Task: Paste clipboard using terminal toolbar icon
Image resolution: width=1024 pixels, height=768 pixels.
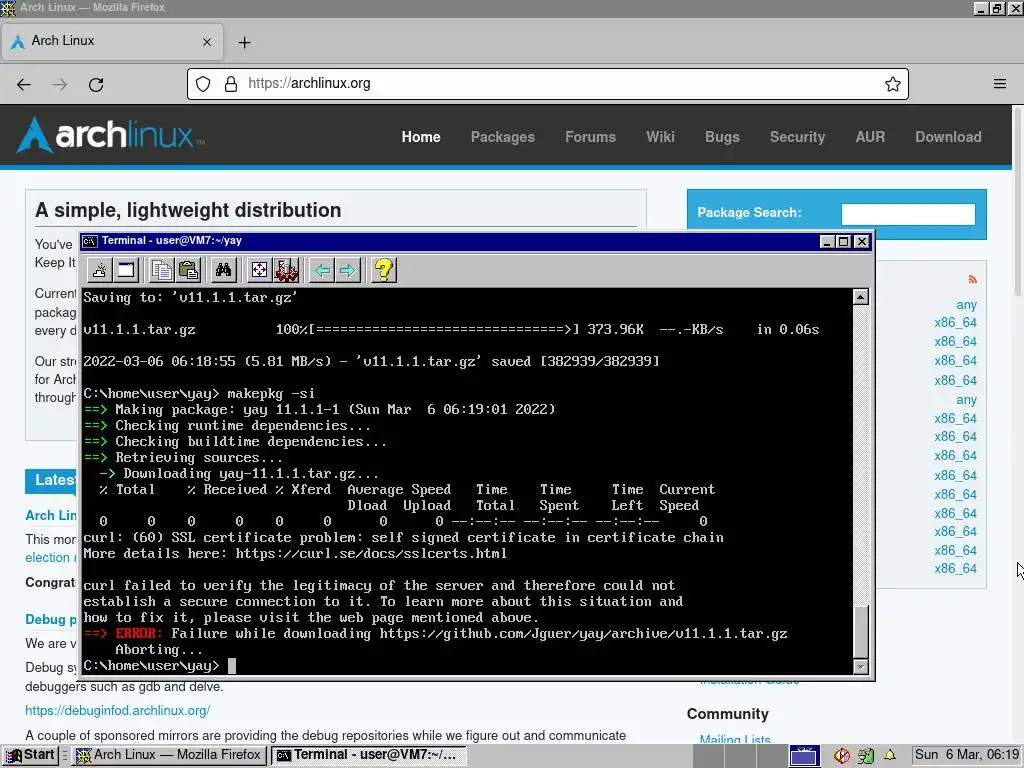Action: click(x=188, y=270)
